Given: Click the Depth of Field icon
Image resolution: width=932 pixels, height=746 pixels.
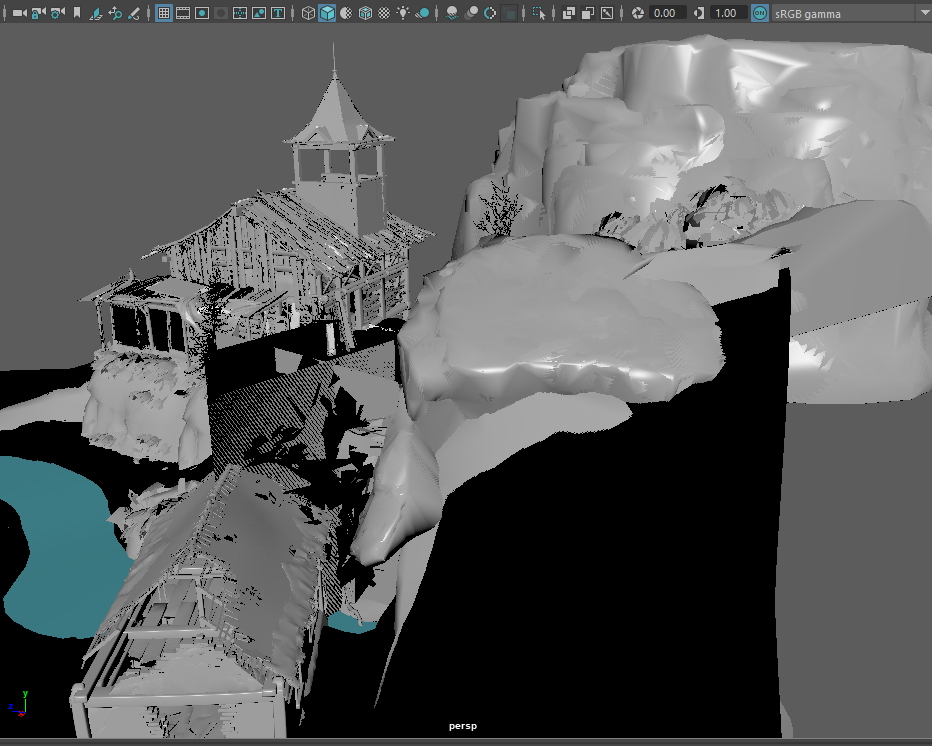Looking at the screenshot, I should [509, 13].
